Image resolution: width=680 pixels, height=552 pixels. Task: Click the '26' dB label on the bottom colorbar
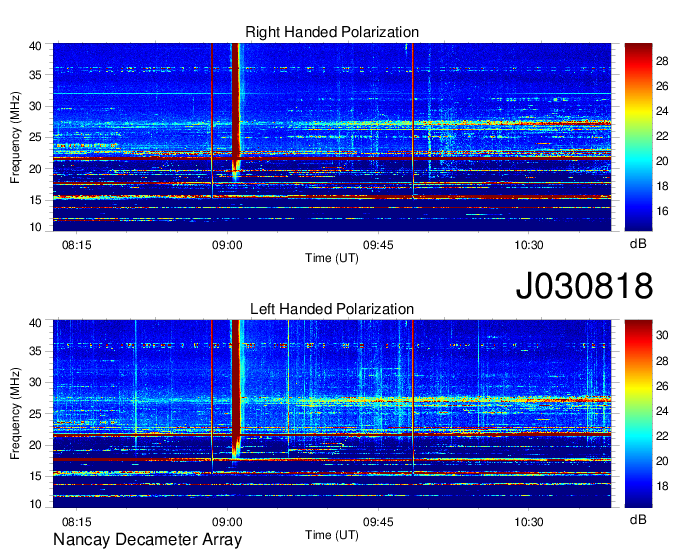(x=662, y=386)
